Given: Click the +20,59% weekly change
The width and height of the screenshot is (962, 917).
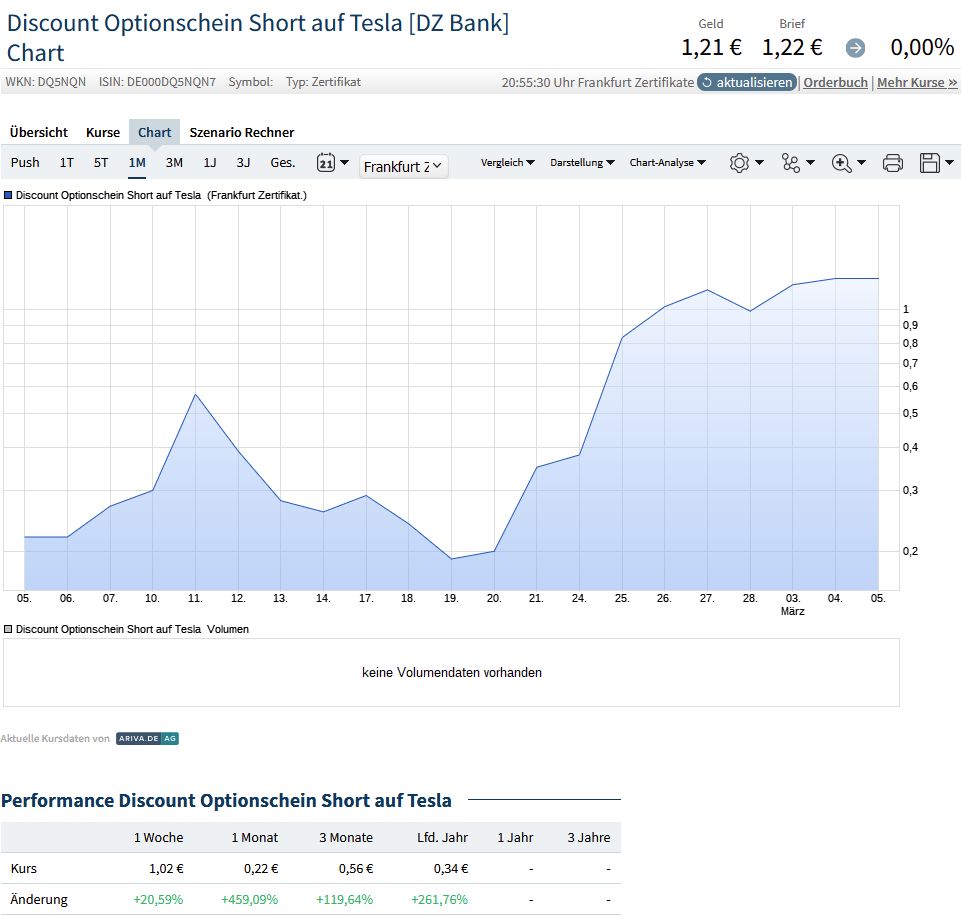Looking at the screenshot, I should [x=158, y=900].
